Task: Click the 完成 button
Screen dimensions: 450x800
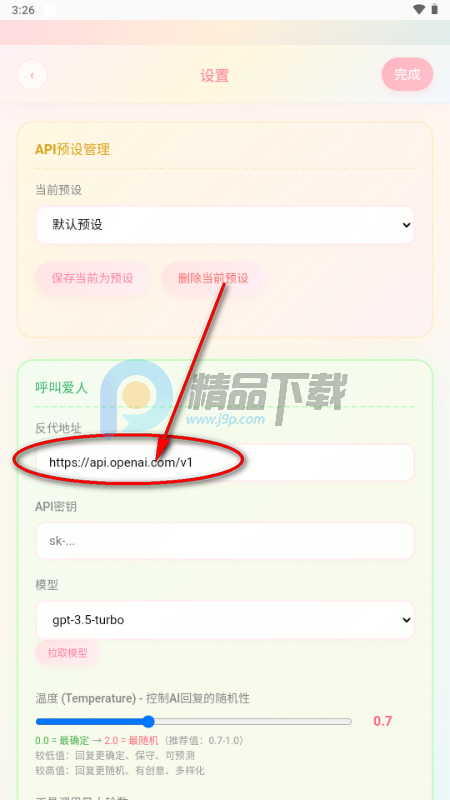Action: click(x=407, y=74)
